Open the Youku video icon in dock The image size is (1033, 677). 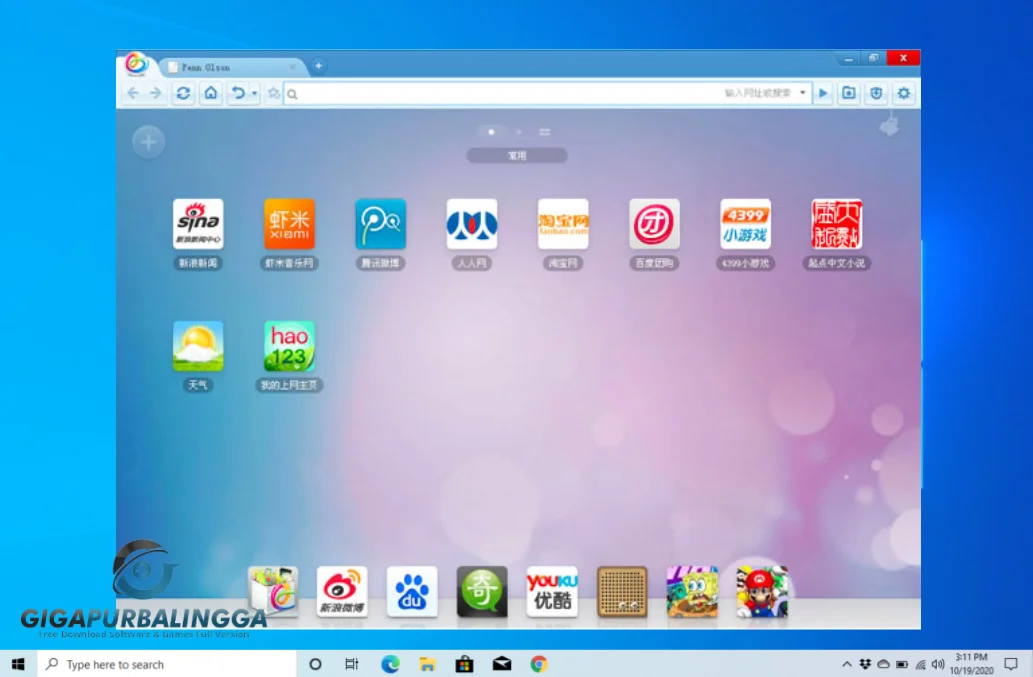[551, 590]
